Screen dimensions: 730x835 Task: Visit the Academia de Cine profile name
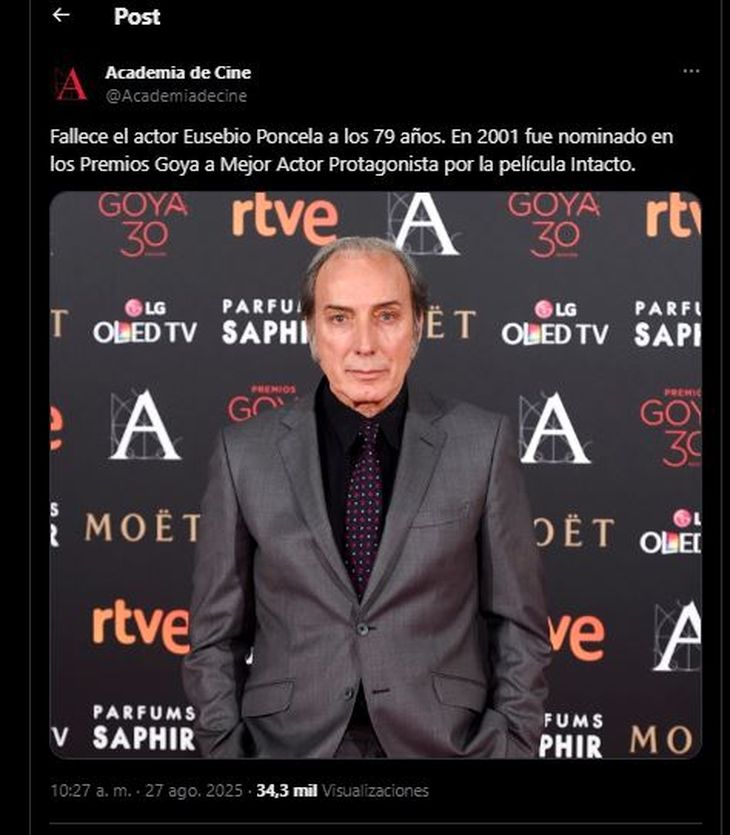178,72
